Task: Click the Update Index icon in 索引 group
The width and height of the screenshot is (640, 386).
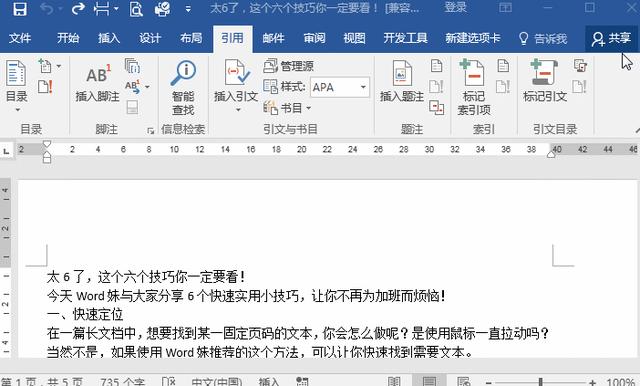Action: pyautogui.click(x=503, y=87)
